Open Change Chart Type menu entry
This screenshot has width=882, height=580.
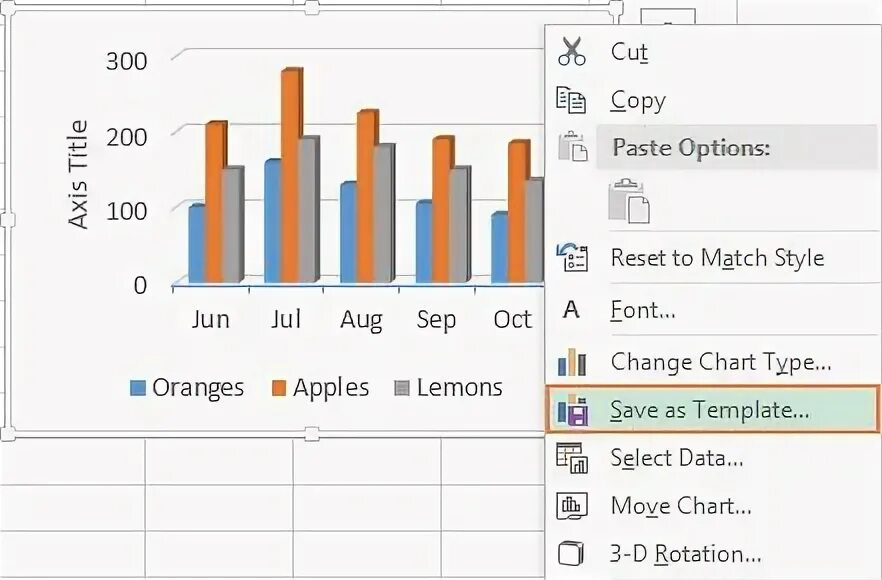click(x=712, y=362)
